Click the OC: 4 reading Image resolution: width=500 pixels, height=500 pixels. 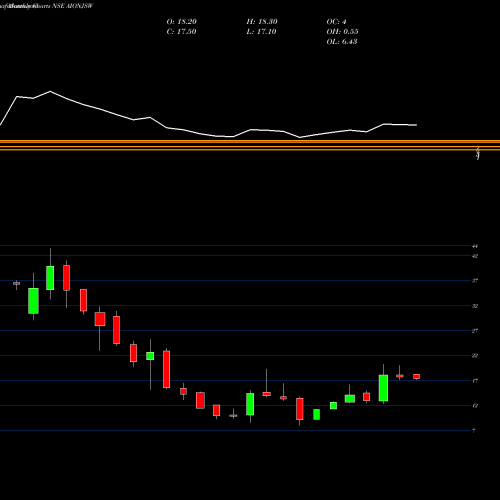pos(336,22)
